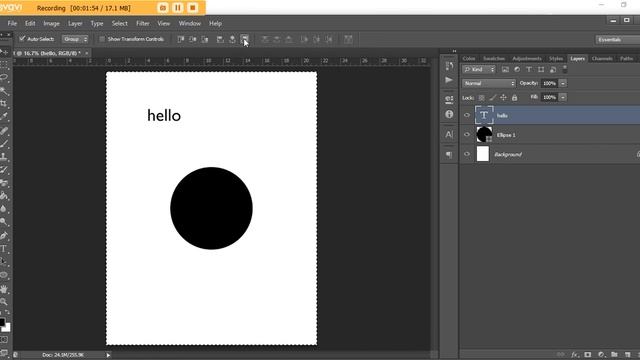Filter layers by shape layers icon
The height and width of the screenshot is (360, 640).
[541, 69]
